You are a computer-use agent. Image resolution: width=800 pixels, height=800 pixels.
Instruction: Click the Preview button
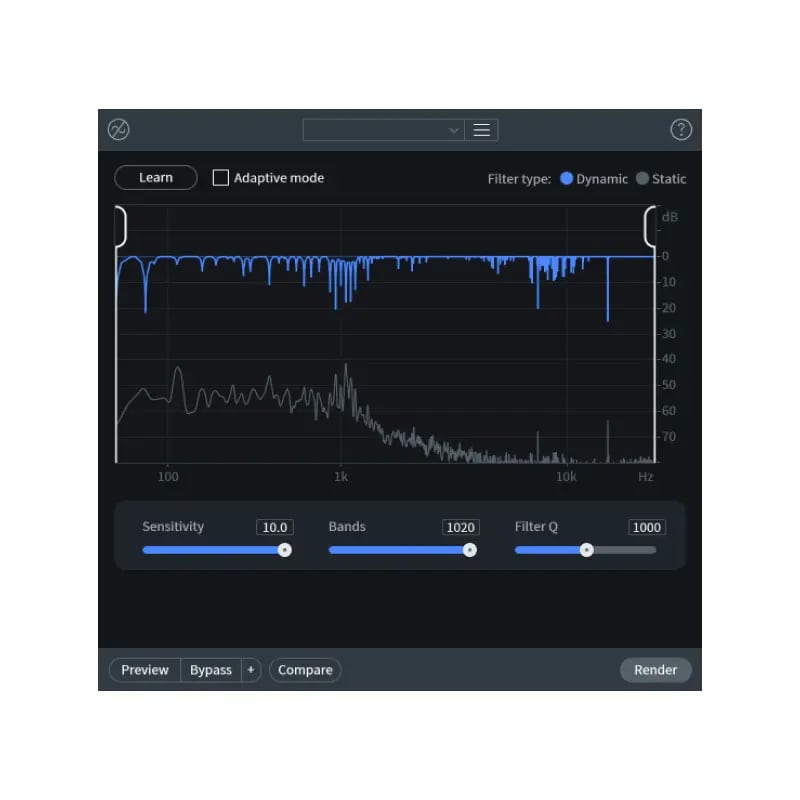point(145,670)
